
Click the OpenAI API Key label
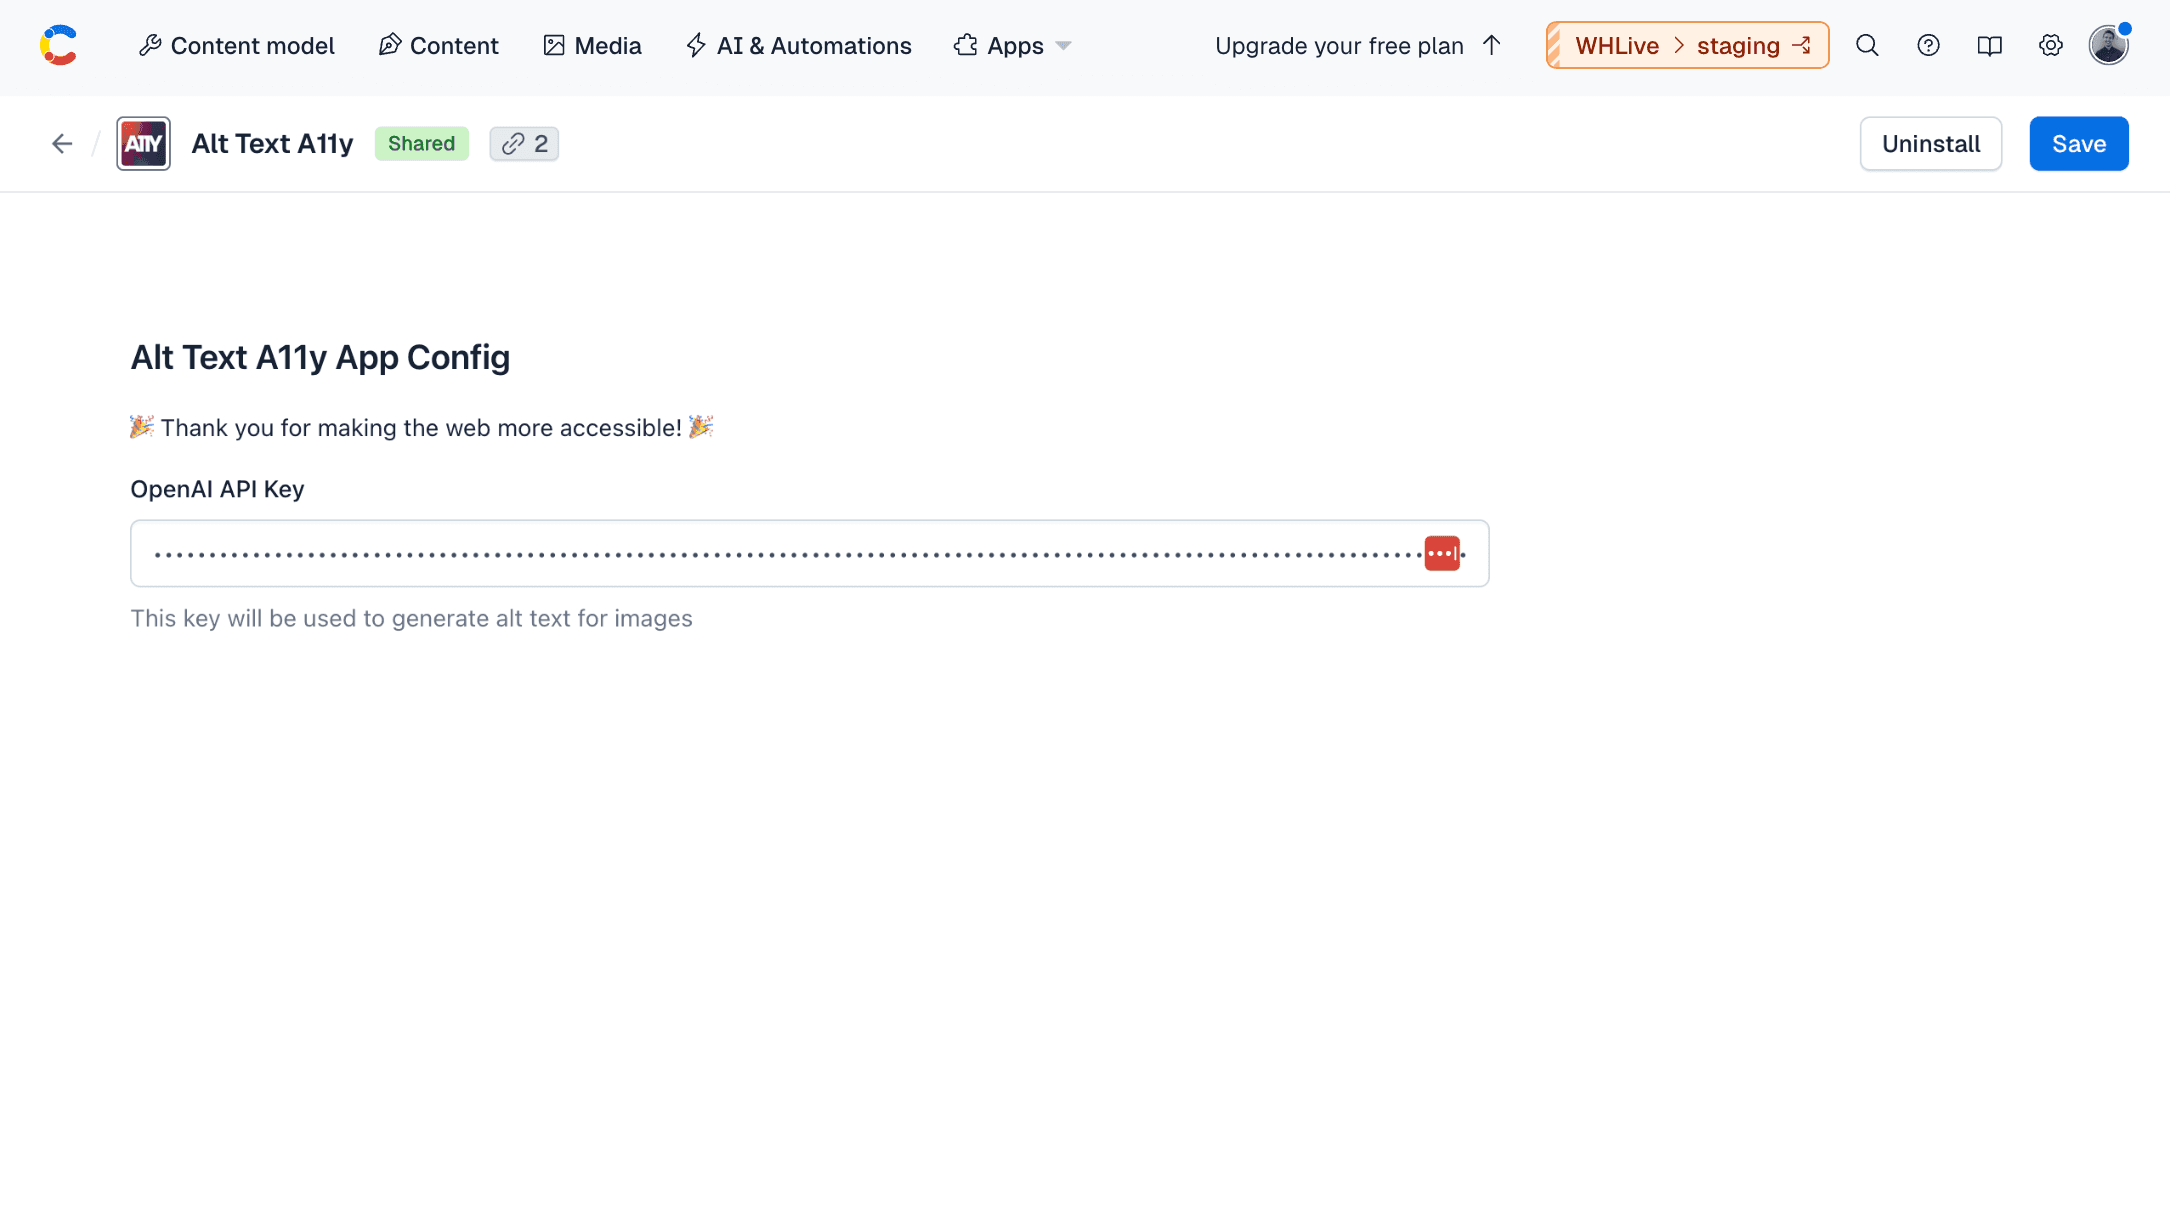[217, 489]
